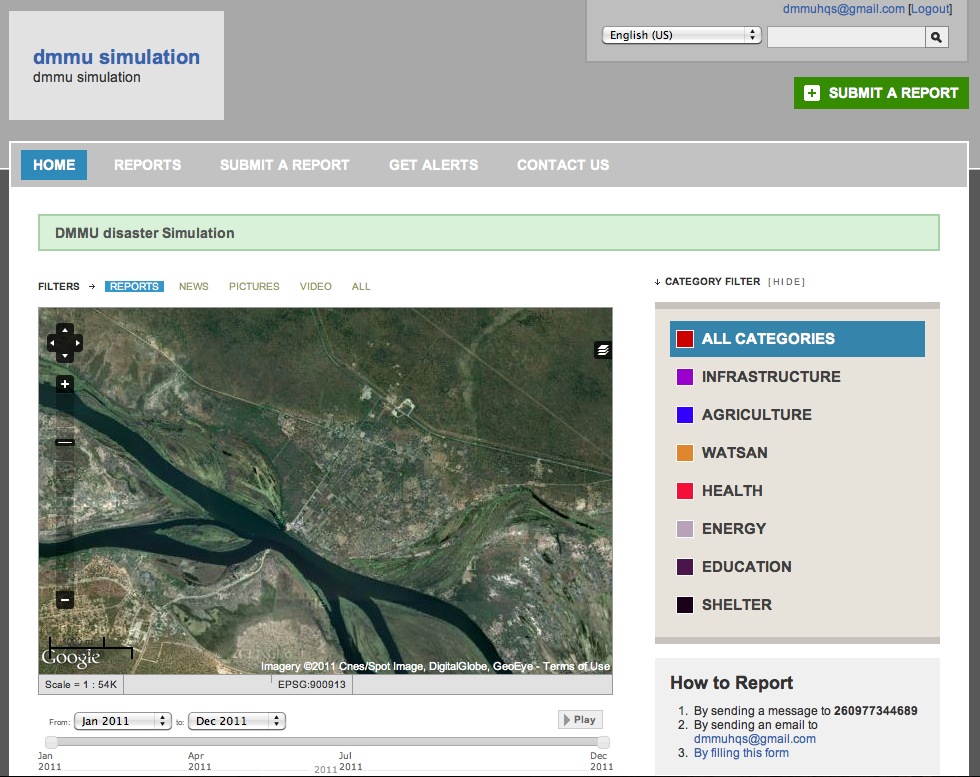The height and width of the screenshot is (777, 980).
Task: Follow the 'By filling this form' link
Action: [x=741, y=753]
